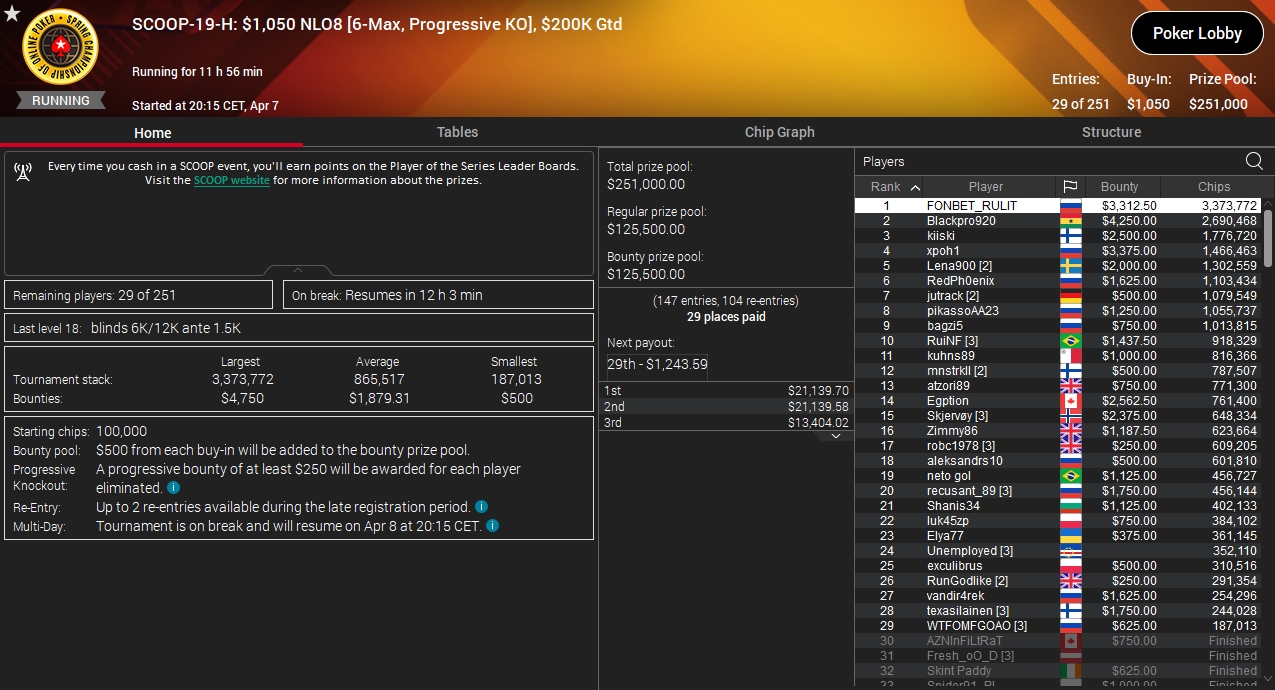Viewport: 1275px width, 690px height.
Task: Click the info icon beside Multi-Day details
Action: [493, 526]
